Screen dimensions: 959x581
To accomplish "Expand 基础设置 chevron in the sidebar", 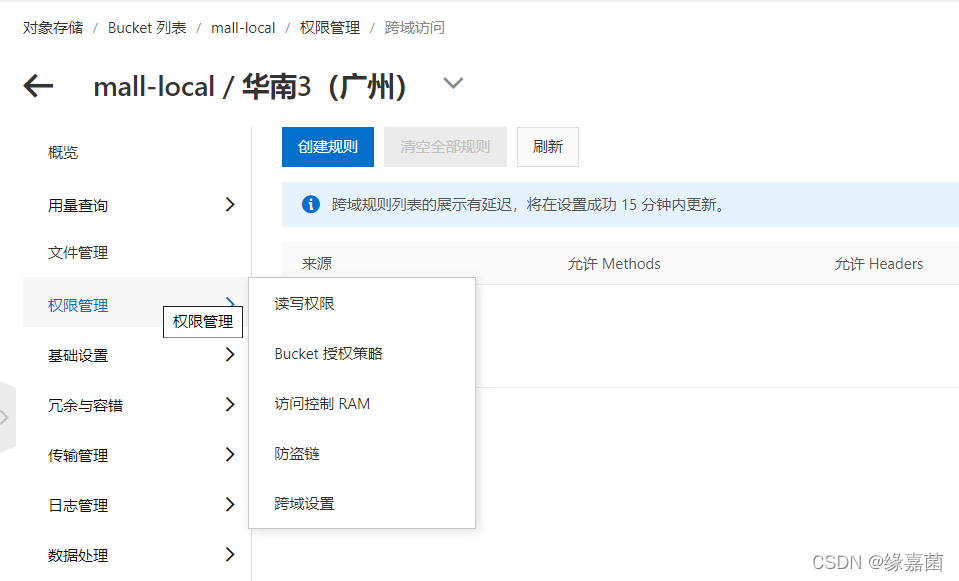I will click(x=230, y=355).
